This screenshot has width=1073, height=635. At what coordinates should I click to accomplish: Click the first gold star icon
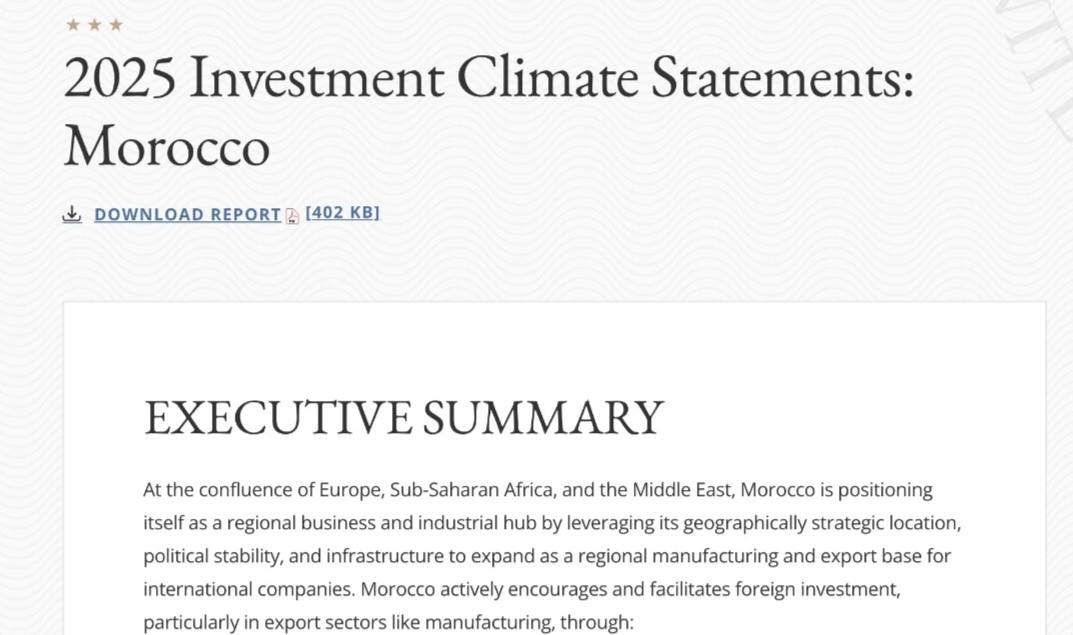click(x=73, y=25)
